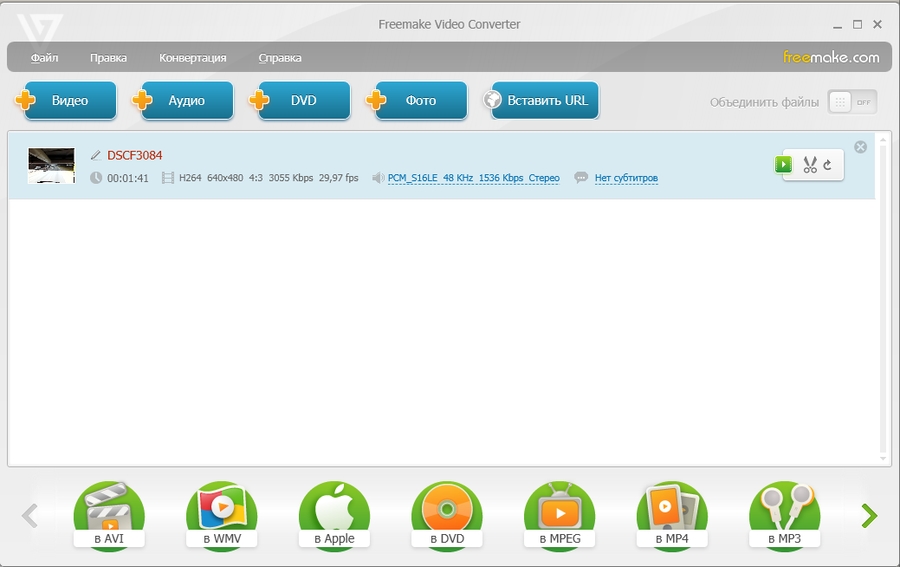Click the clock duration icon
This screenshot has width=900, height=567.
click(96, 178)
